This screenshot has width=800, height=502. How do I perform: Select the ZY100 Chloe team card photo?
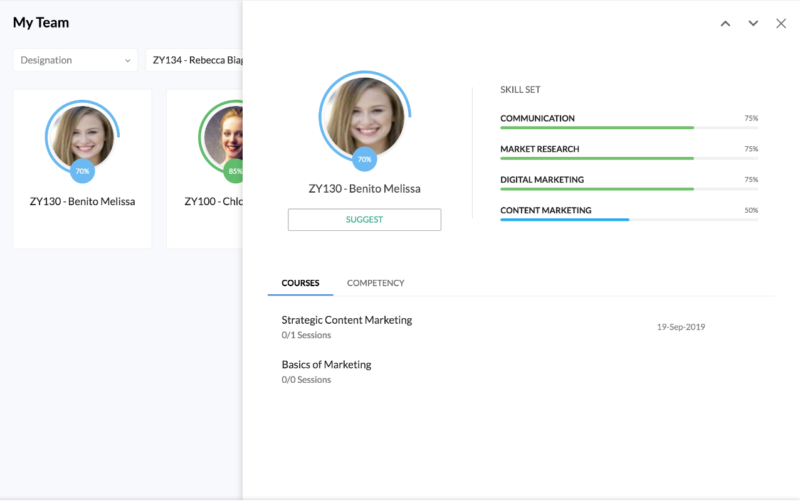point(230,135)
